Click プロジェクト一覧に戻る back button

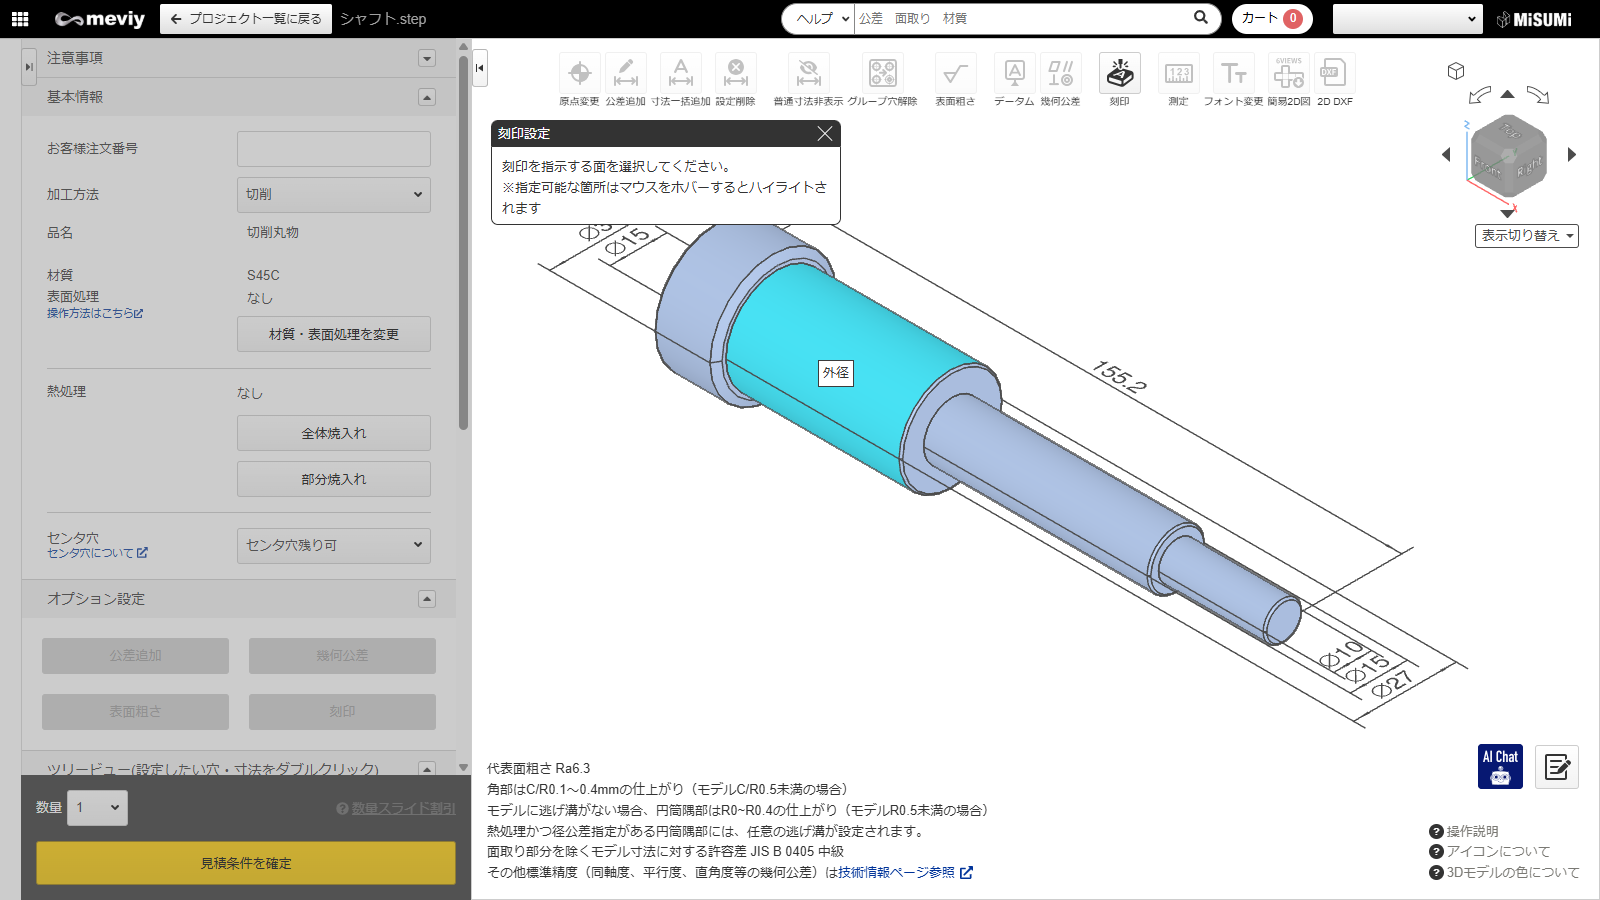246,18
